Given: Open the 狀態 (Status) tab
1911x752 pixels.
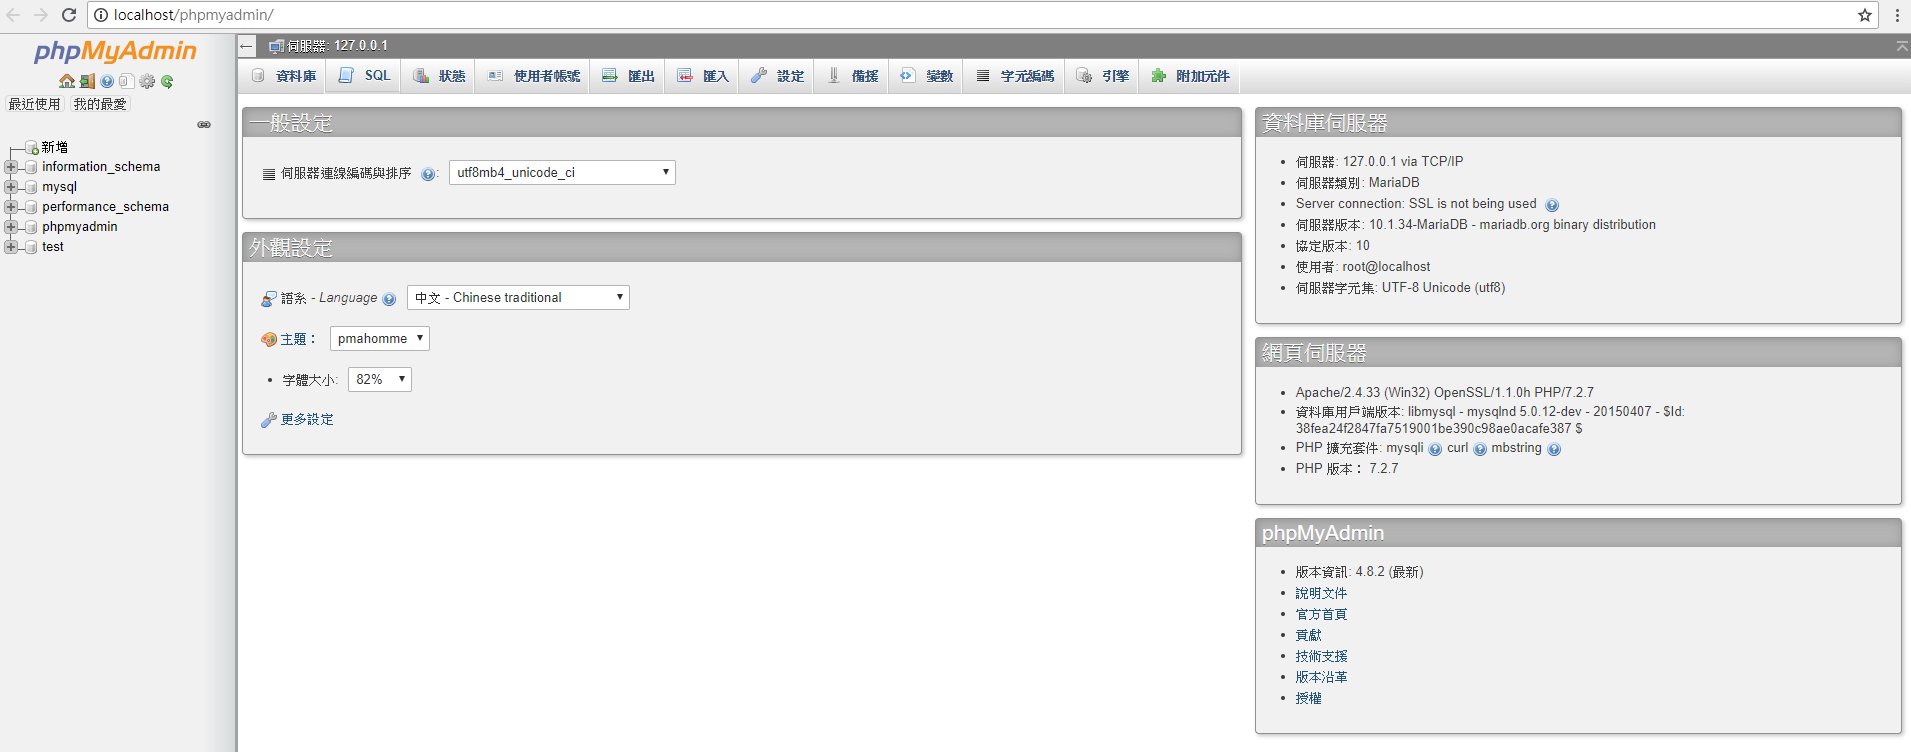Looking at the screenshot, I should (x=439, y=76).
